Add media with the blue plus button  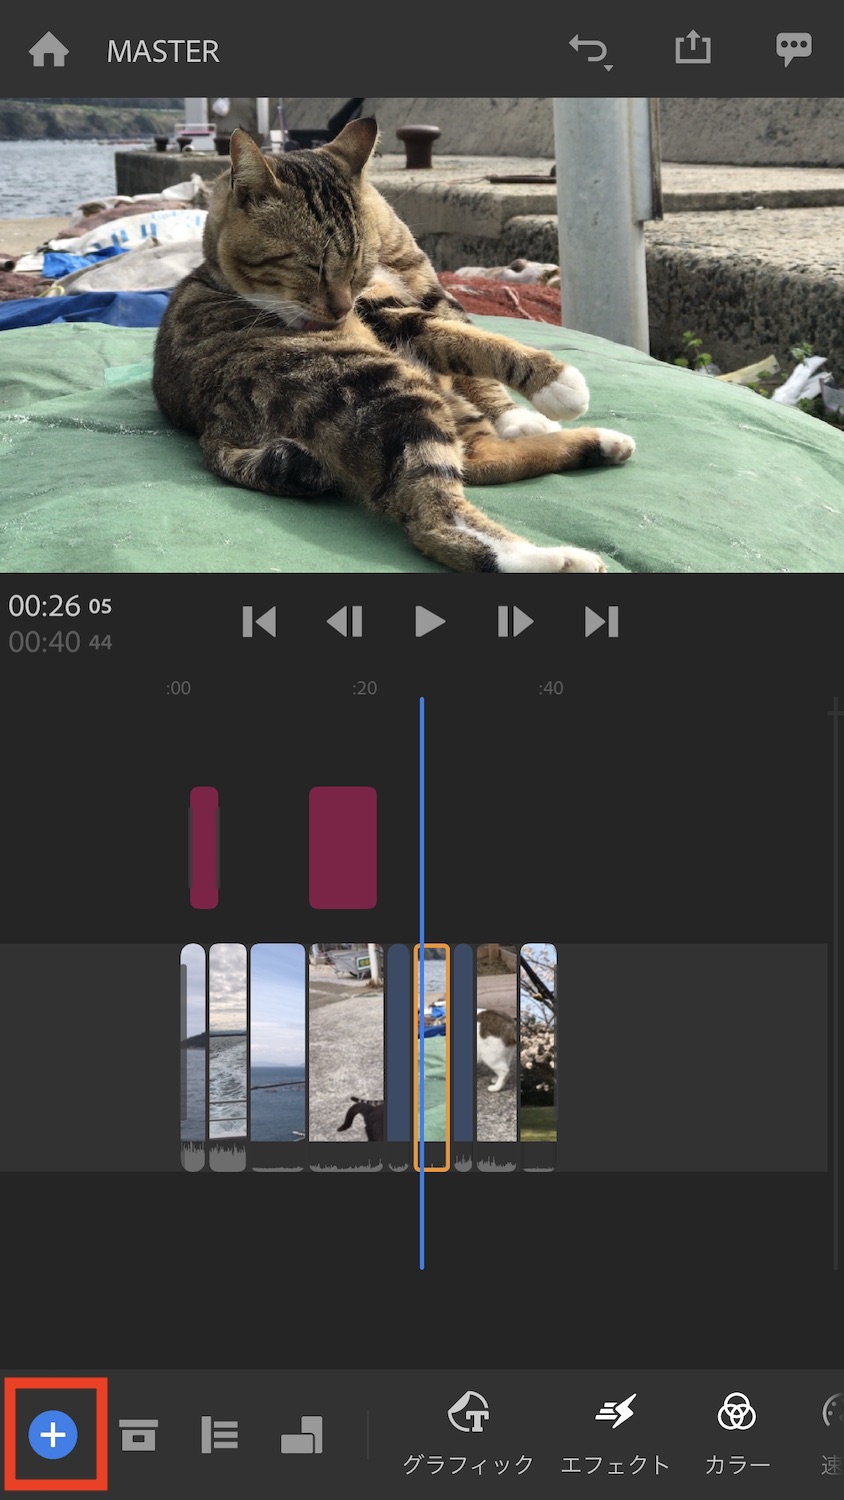pos(53,1435)
